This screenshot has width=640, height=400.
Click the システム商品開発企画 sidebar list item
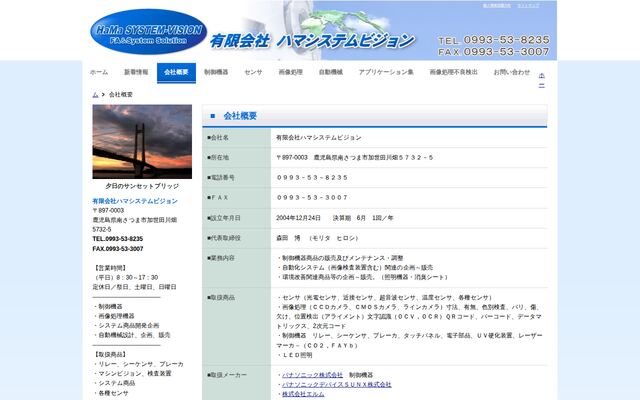pos(126,326)
